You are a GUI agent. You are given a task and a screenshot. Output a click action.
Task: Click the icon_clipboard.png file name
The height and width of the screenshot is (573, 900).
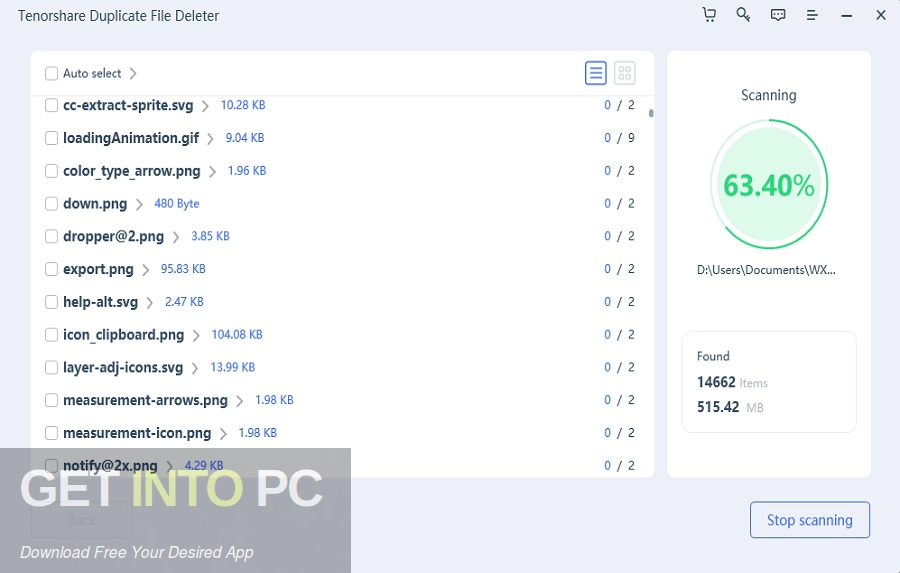[123, 335]
